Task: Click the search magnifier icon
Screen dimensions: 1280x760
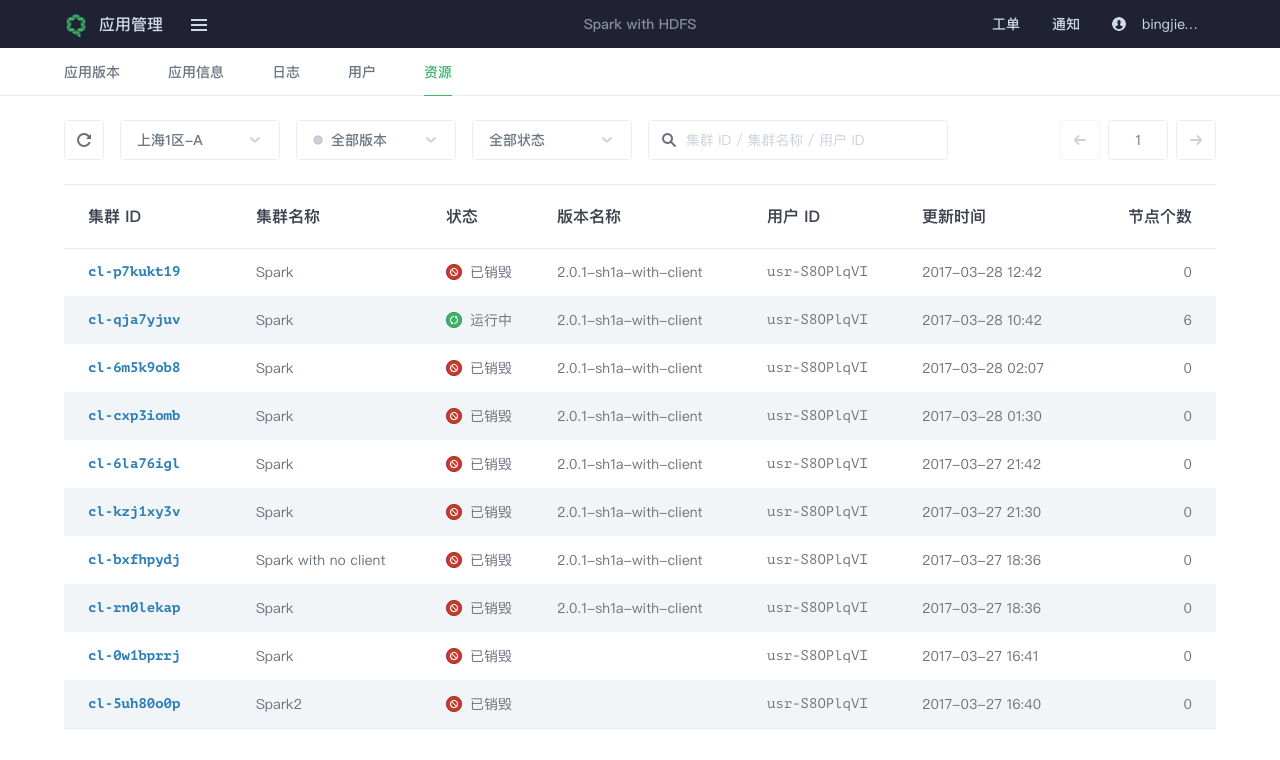Action: pos(669,140)
